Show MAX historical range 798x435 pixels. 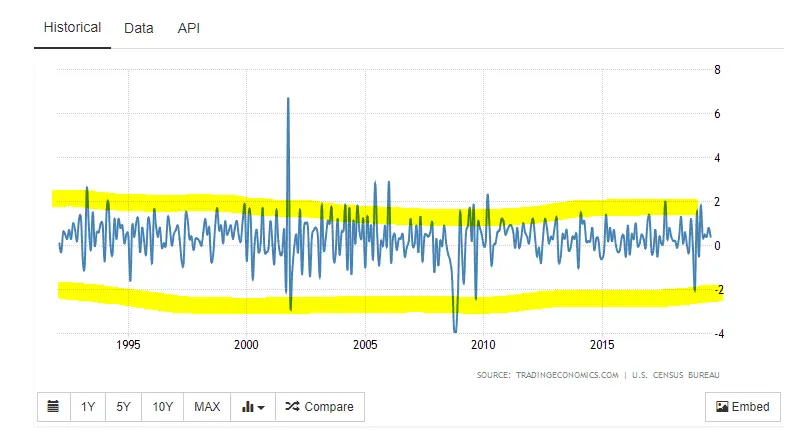tap(207, 407)
